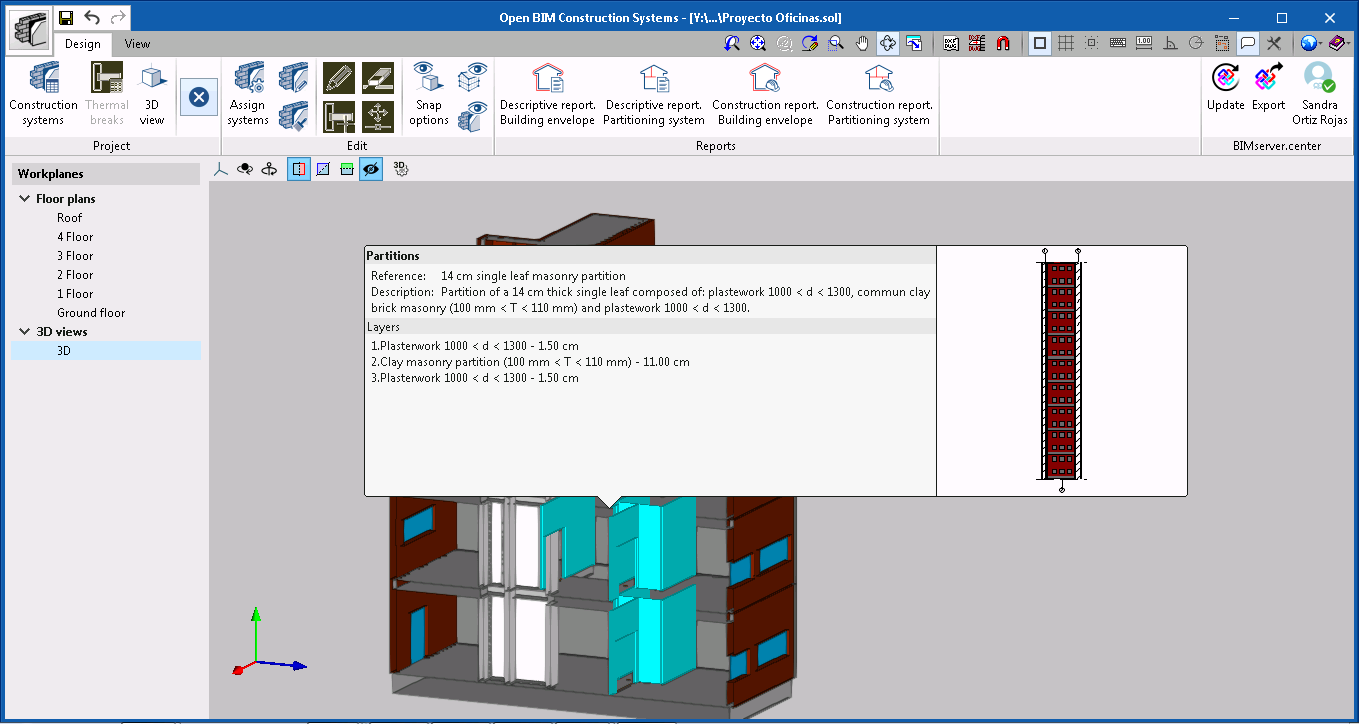Open the Construction systems tool
This screenshot has width=1359, height=724.
[42, 93]
